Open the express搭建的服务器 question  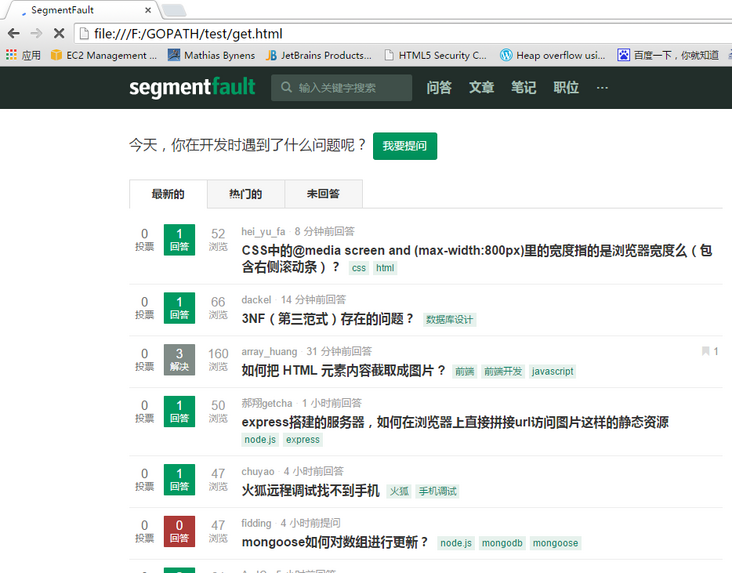tap(455, 422)
